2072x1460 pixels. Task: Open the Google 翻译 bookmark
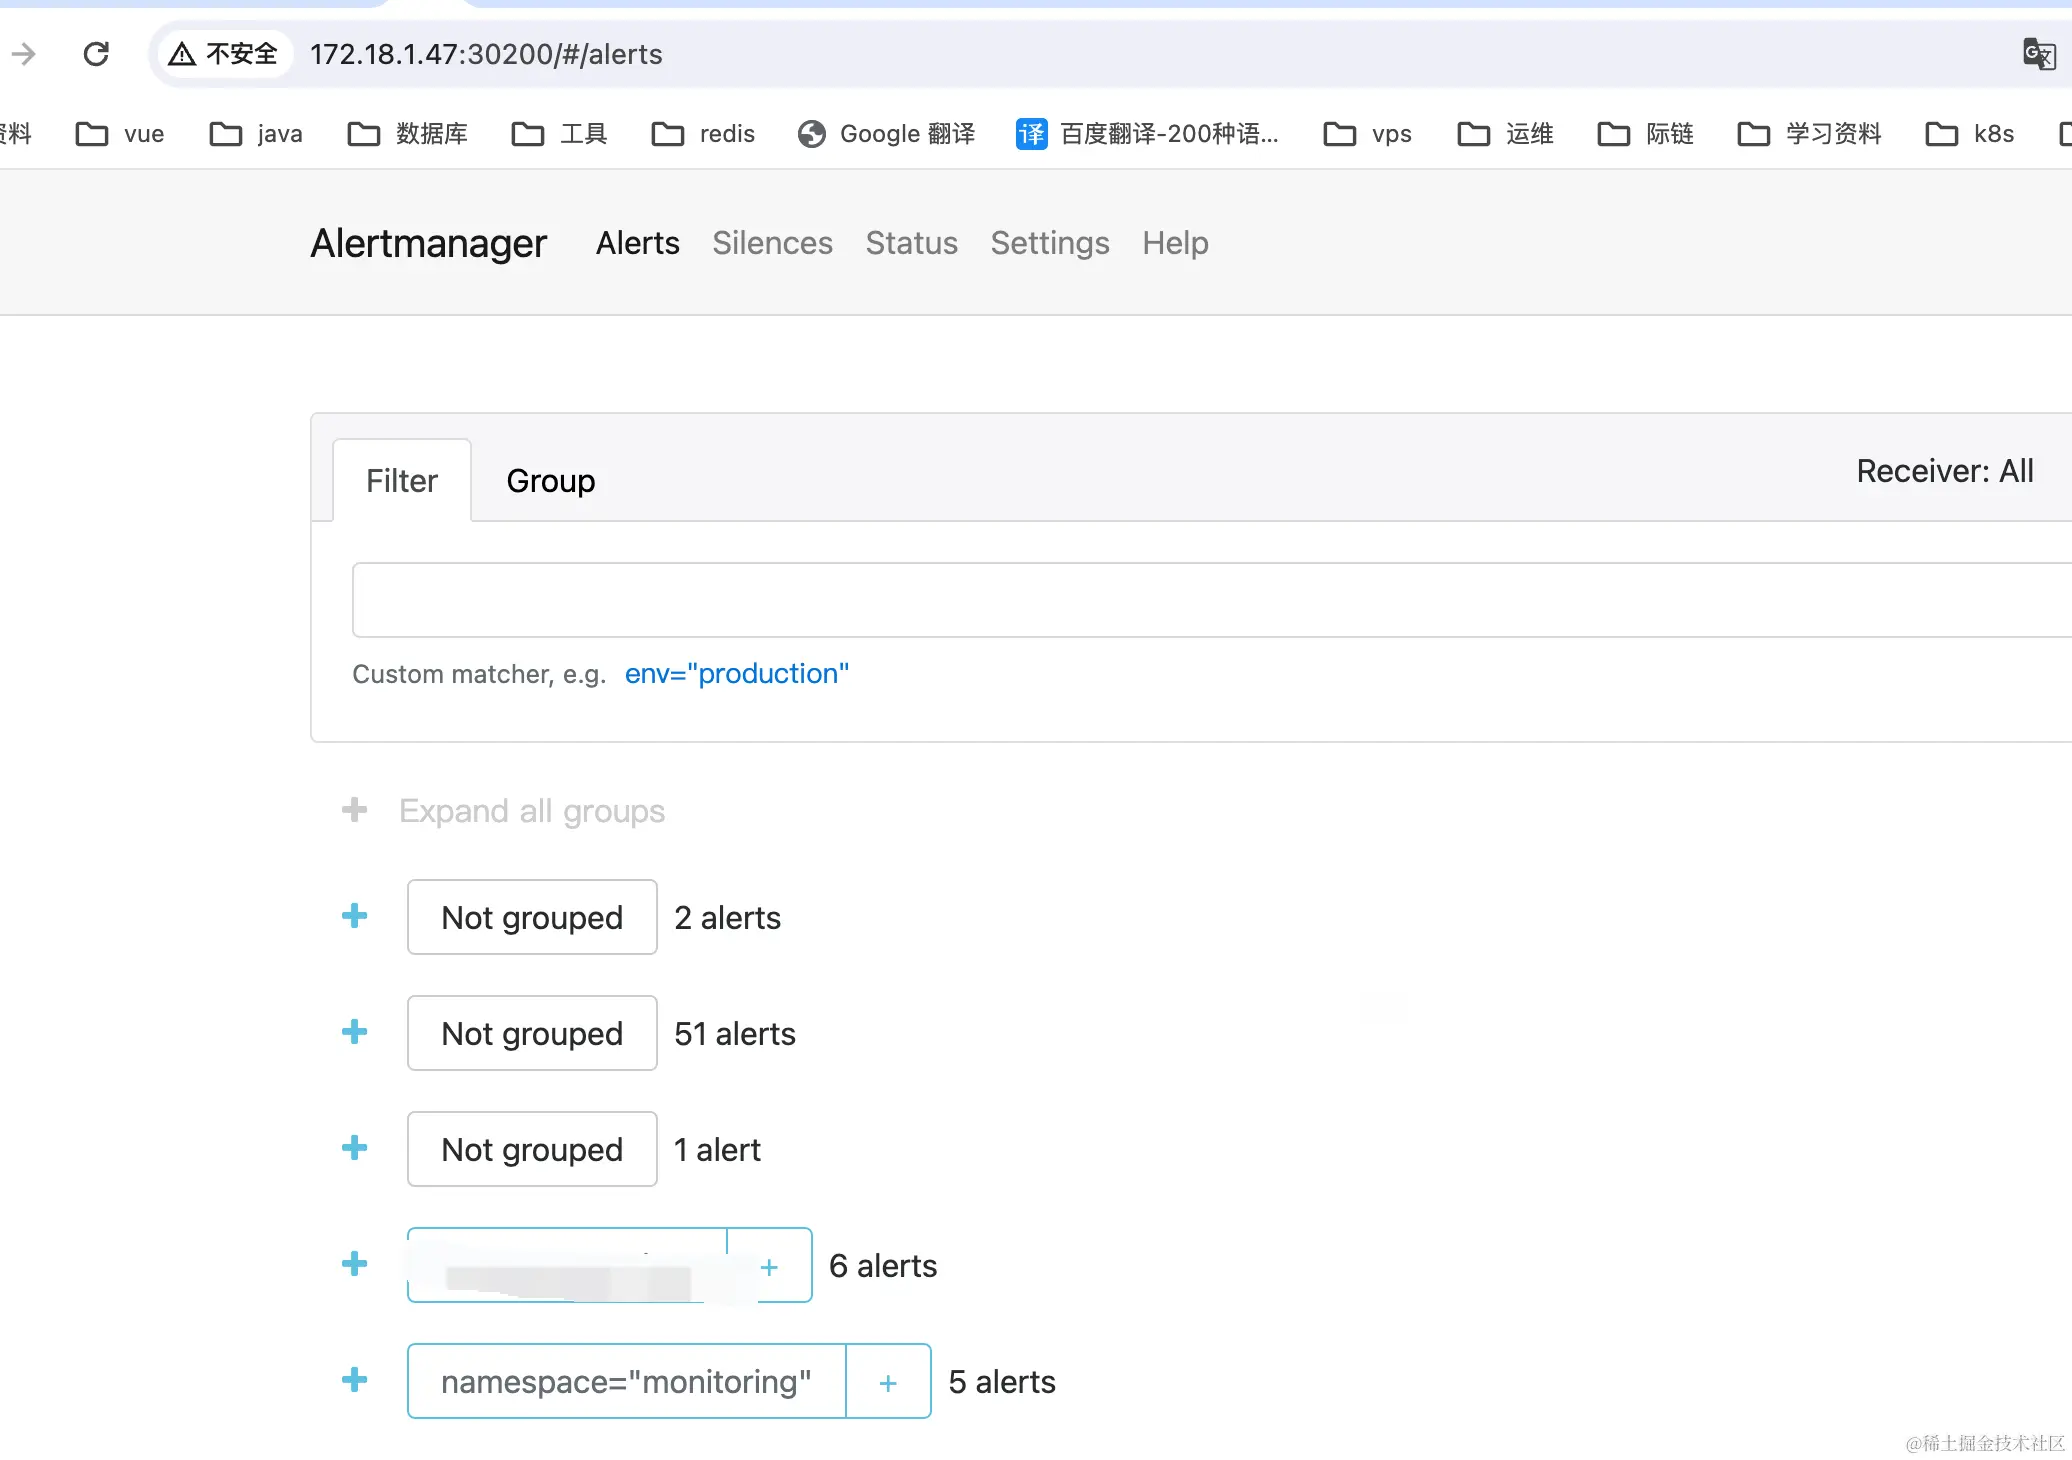[x=886, y=134]
